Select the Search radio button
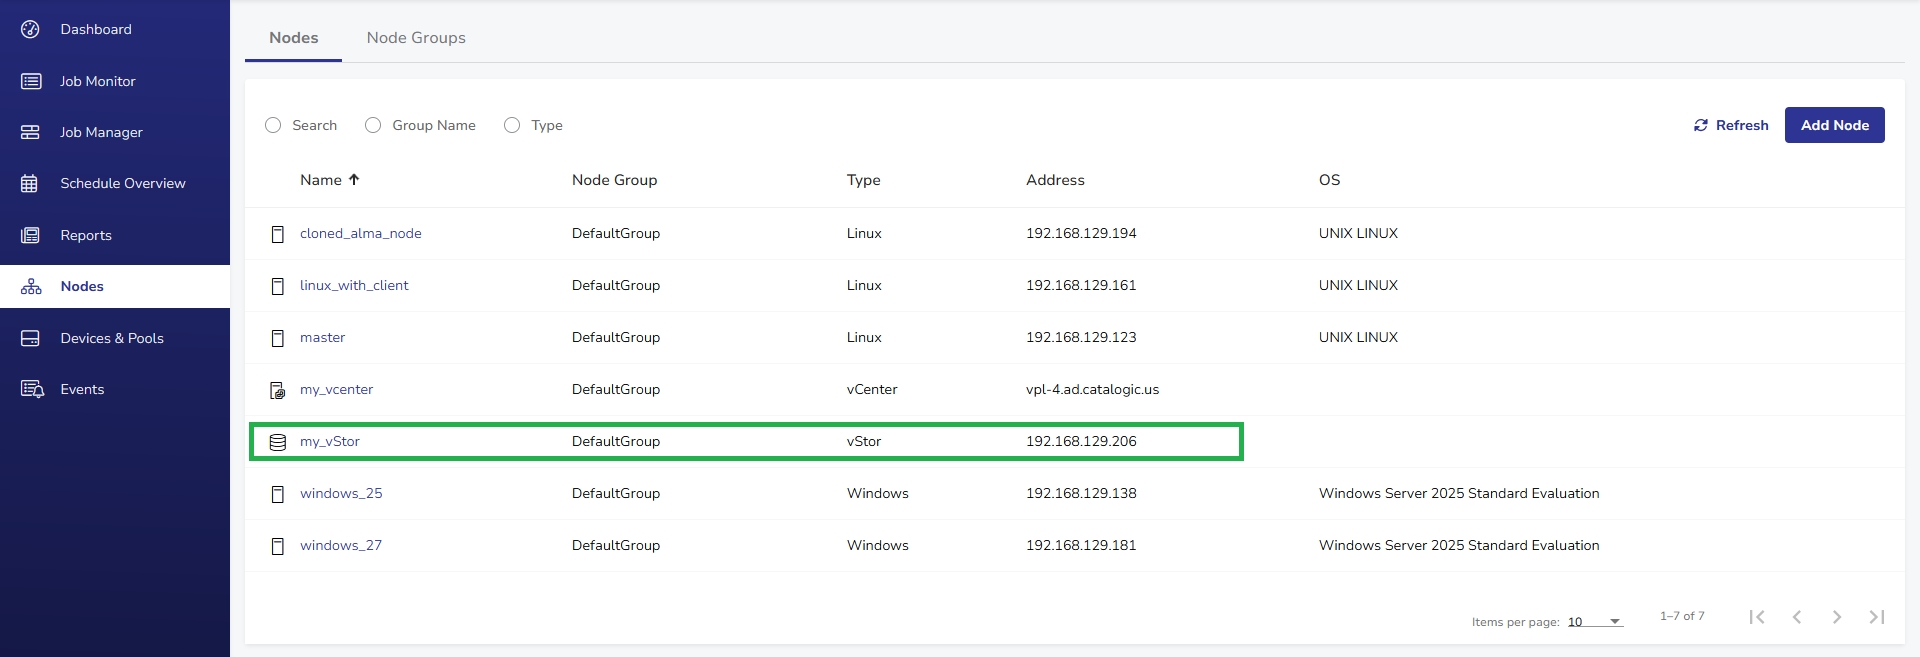Viewport: 1920px width, 657px height. tap(273, 125)
